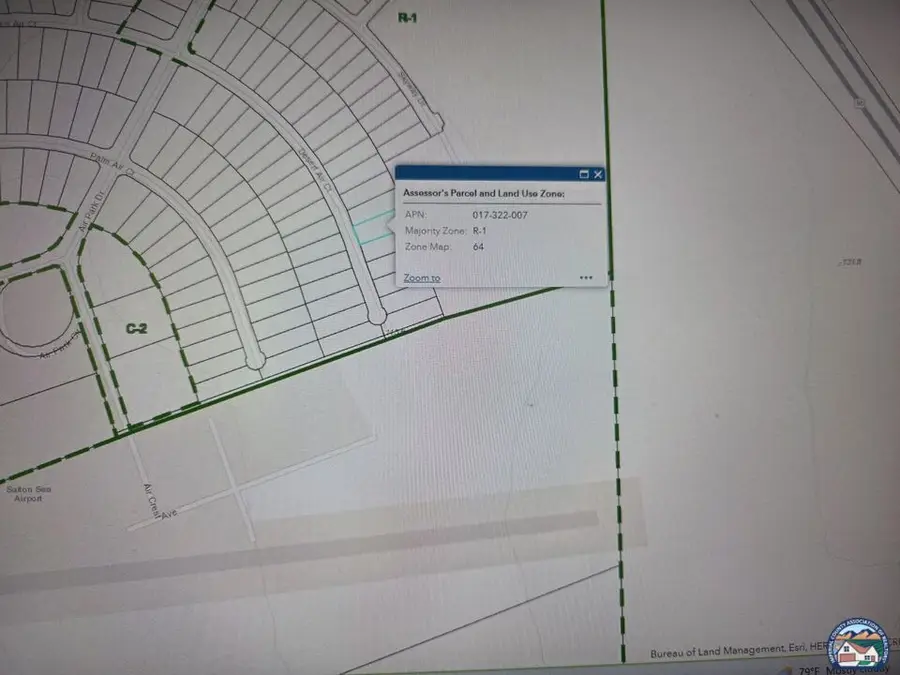Viewport: 900px width, 675px height.
Task: Click the R-1 zone label
Action: (406, 16)
